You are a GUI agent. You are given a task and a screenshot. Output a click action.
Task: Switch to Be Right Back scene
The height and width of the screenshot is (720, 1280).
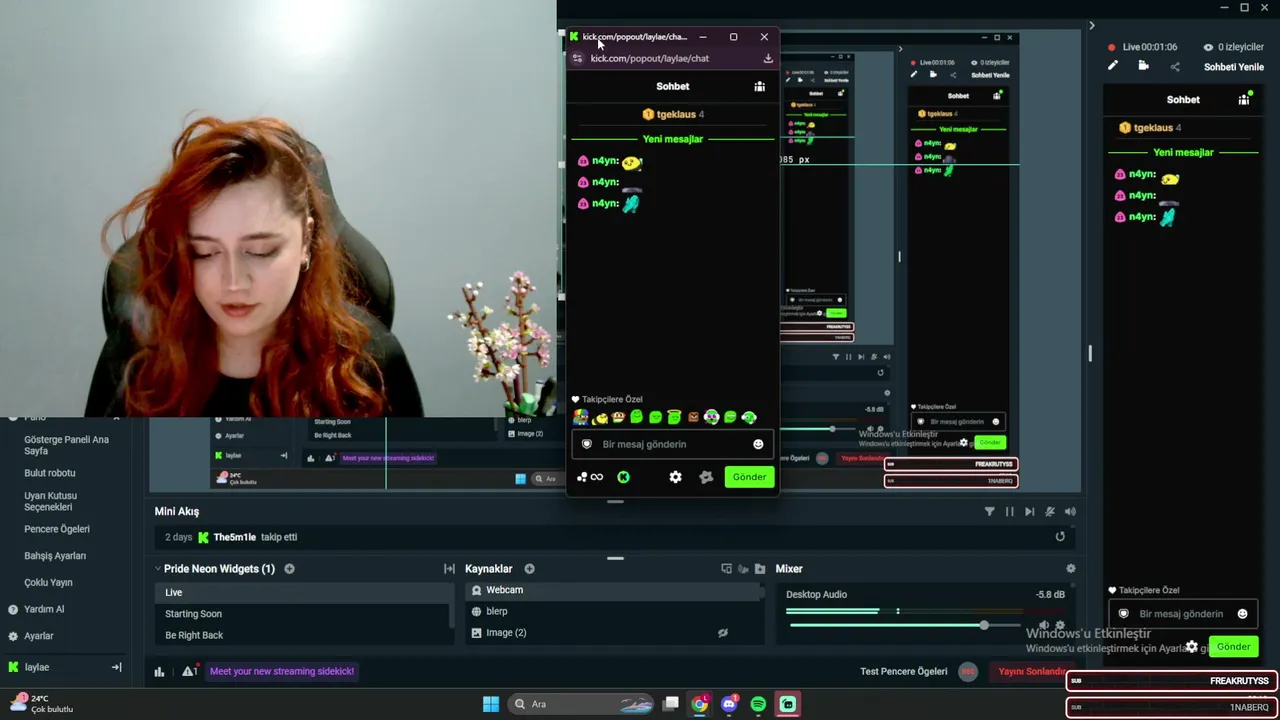304,635
